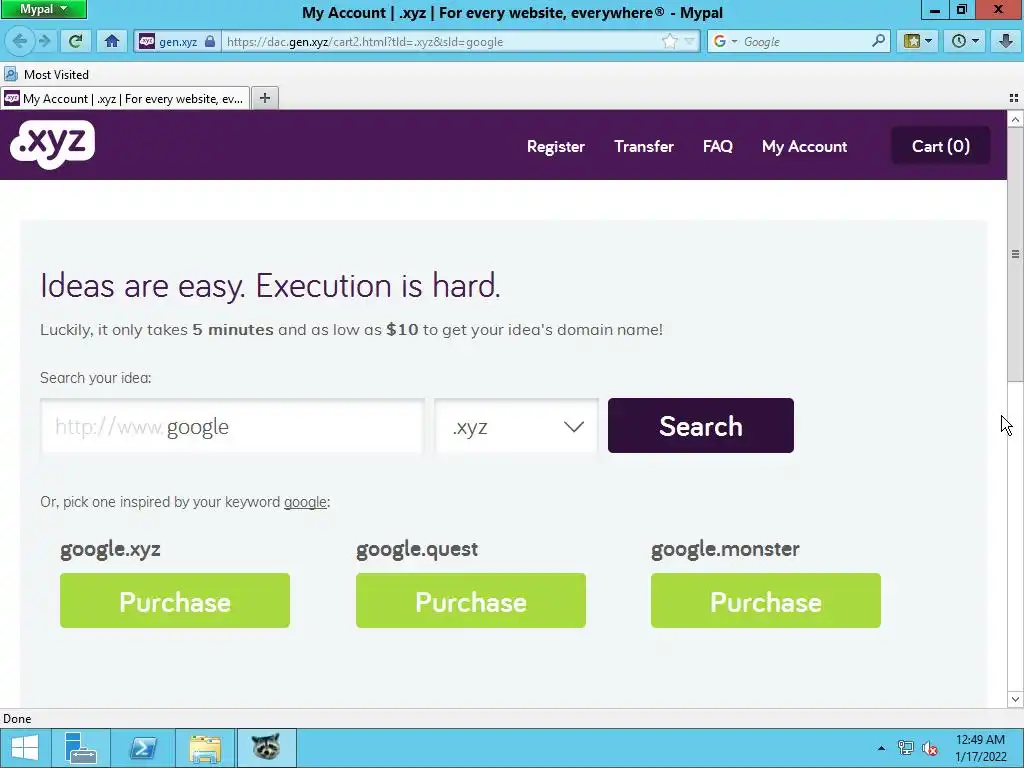The width and height of the screenshot is (1024, 768).
Task: Click the vertical scrollbar thumb
Action: click(x=1015, y=254)
